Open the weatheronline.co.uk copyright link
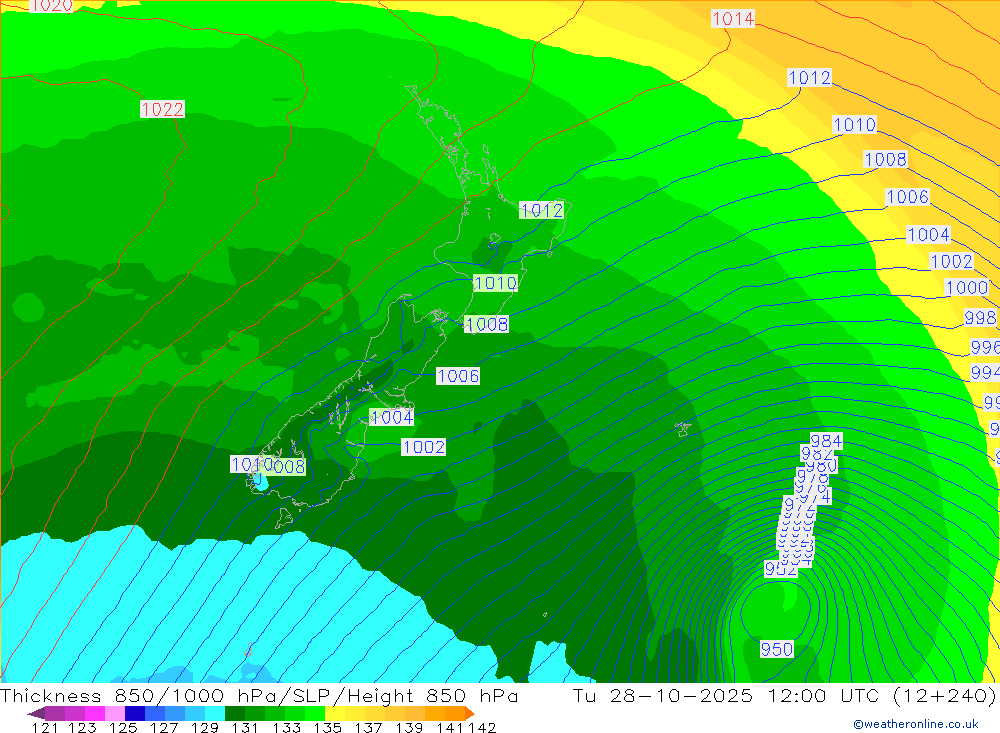The image size is (1000, 733). pos(916,724)
